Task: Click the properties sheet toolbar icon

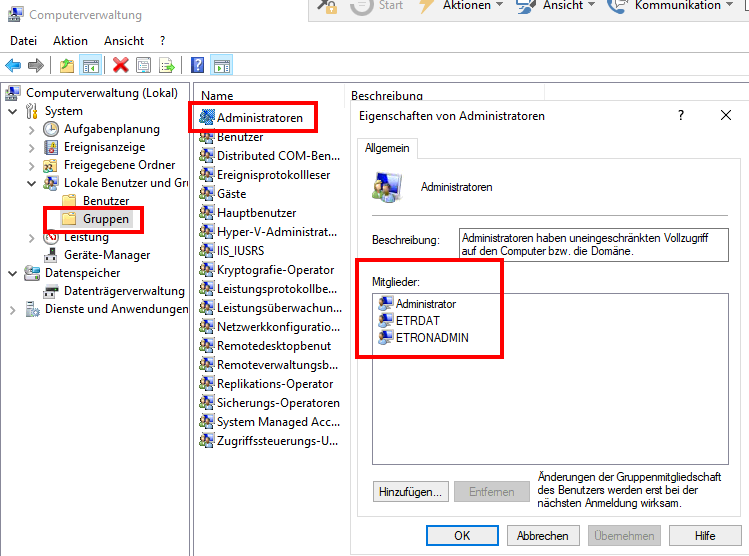Action: click(x=144, y=65)
